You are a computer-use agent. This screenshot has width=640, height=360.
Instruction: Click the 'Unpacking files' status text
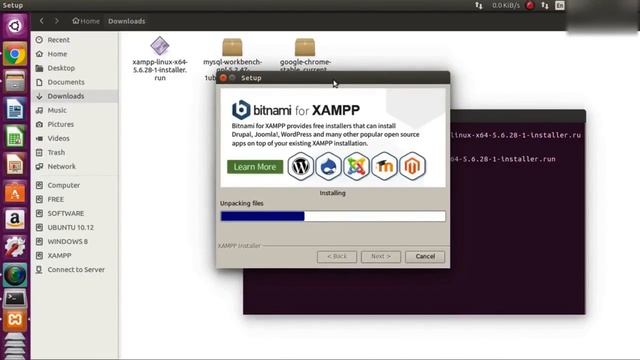coord(242,203)
